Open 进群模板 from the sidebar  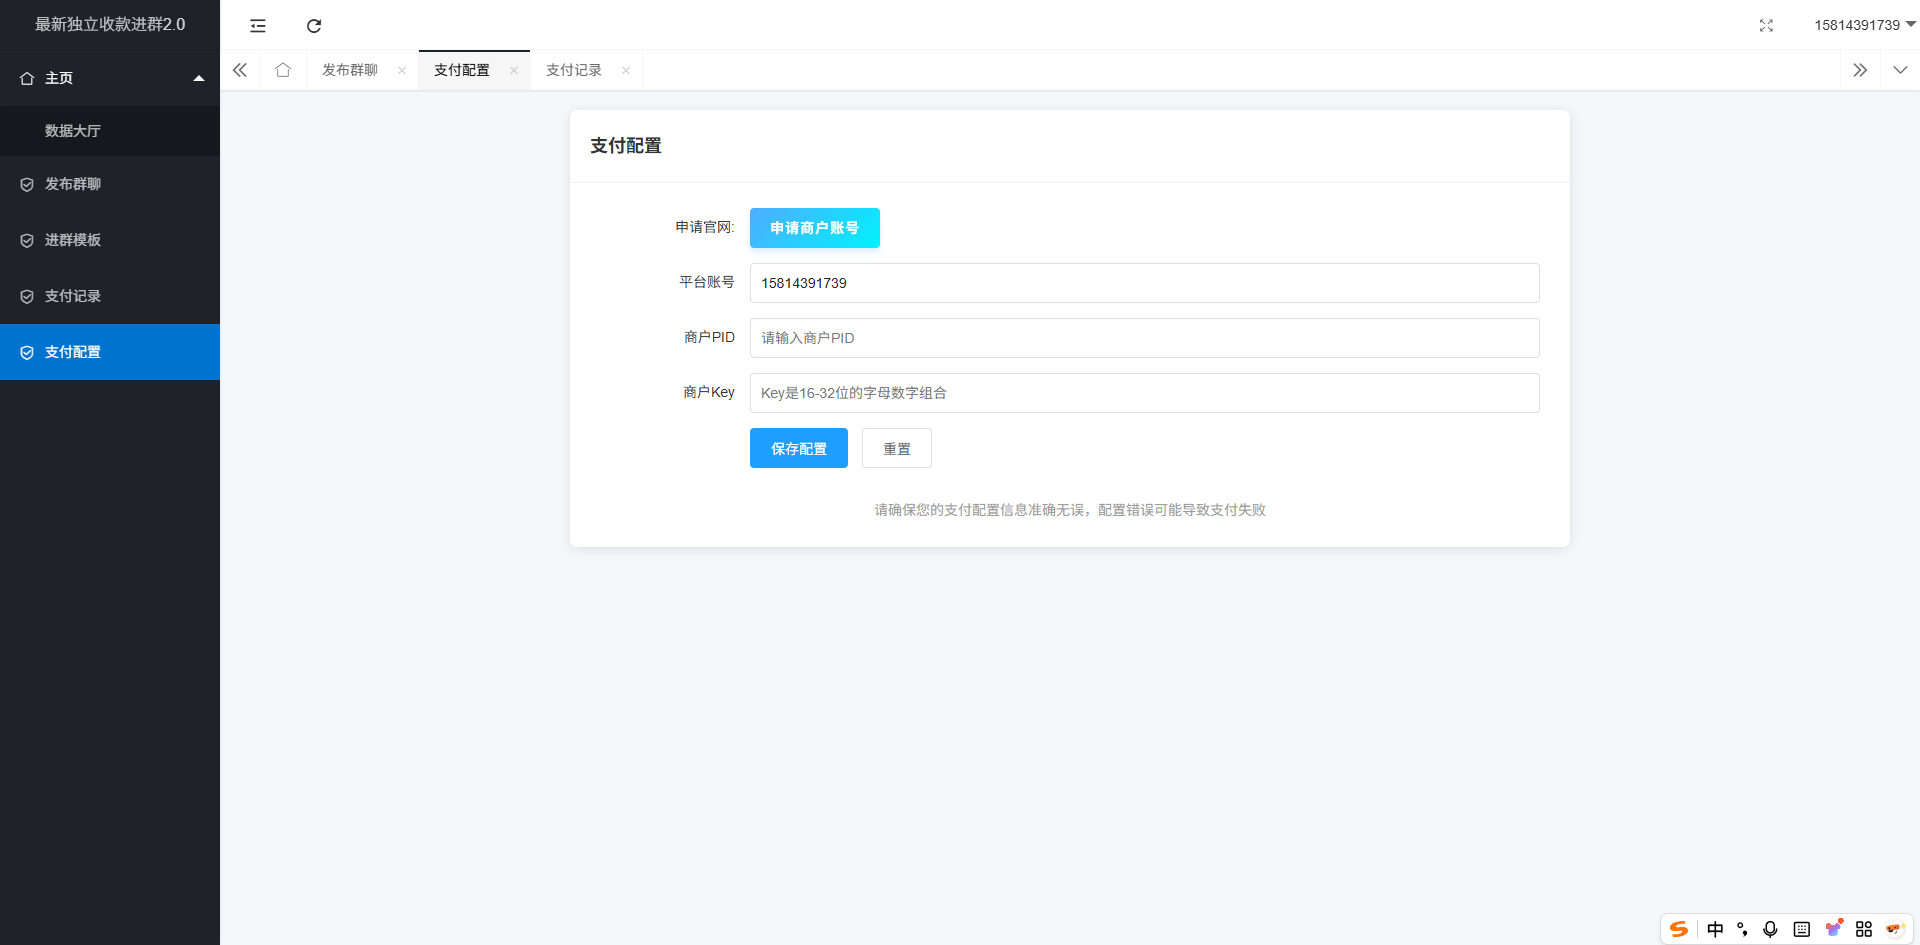[72, 240]
